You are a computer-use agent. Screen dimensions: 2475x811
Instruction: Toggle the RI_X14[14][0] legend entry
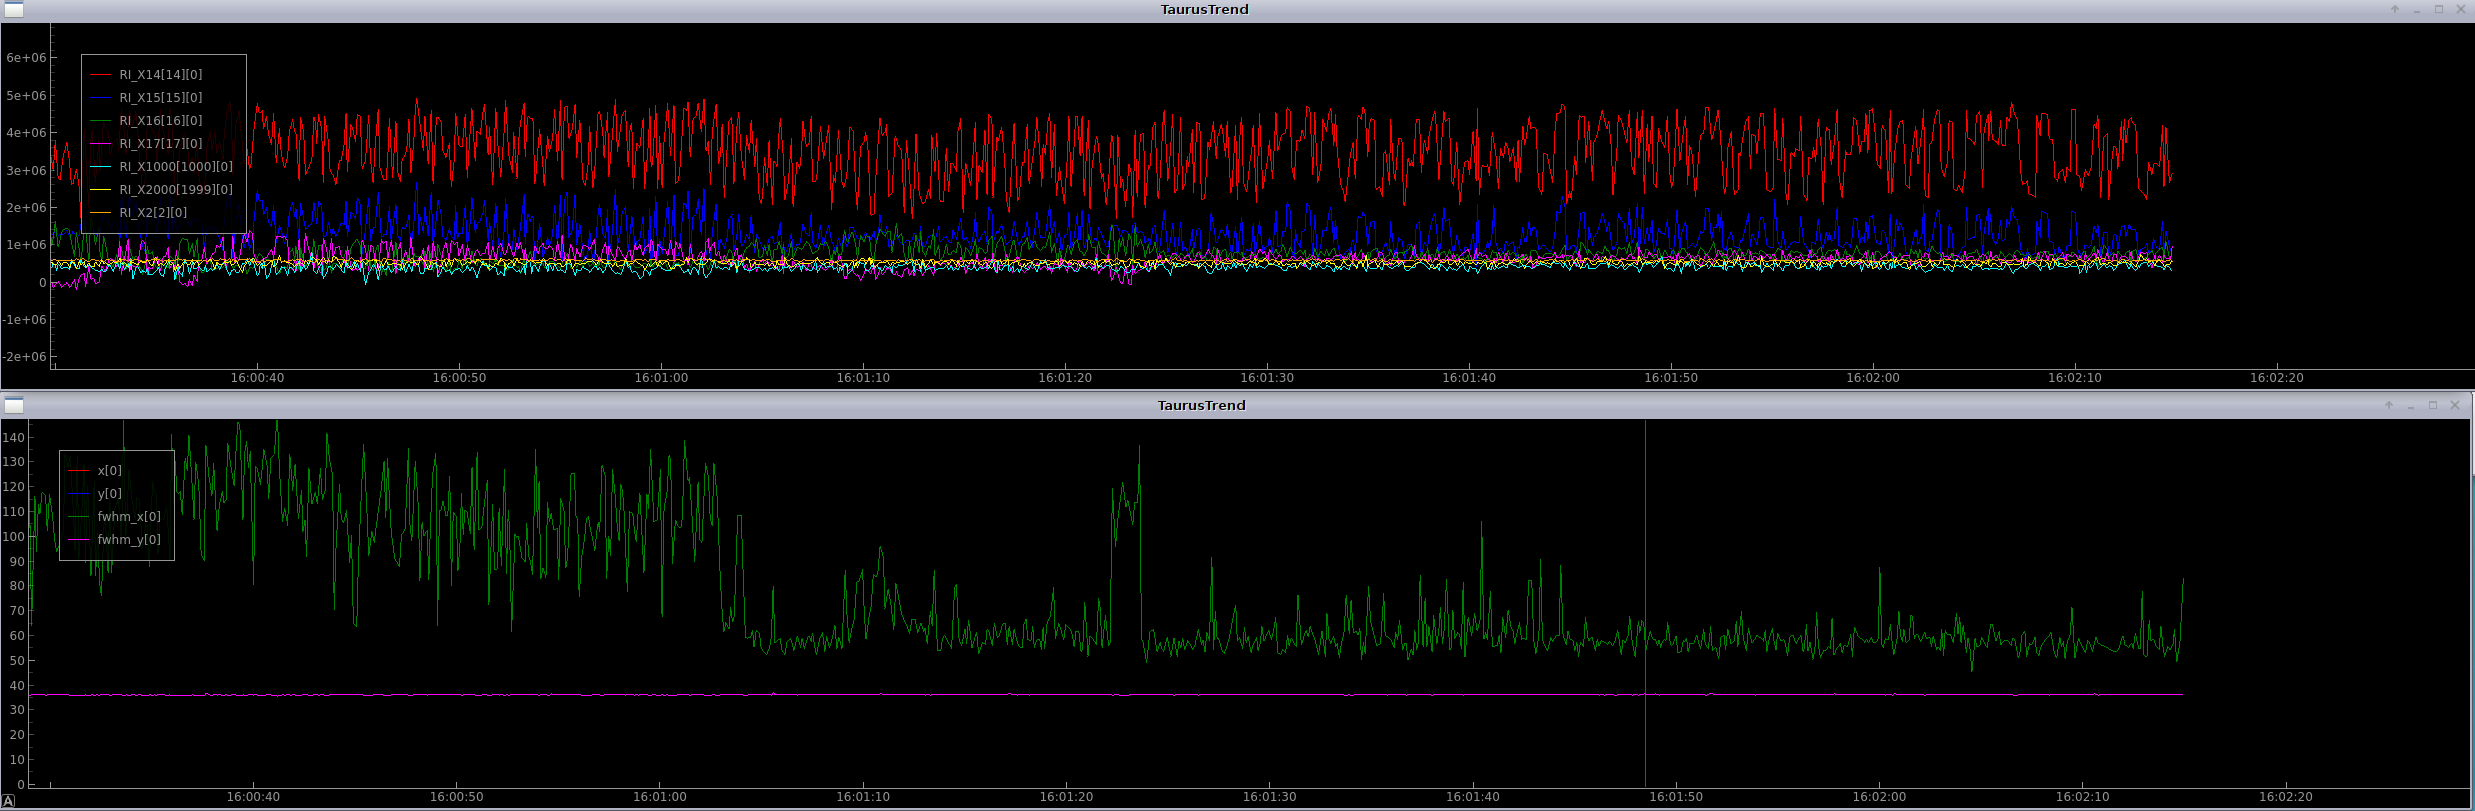coord(160,75)
